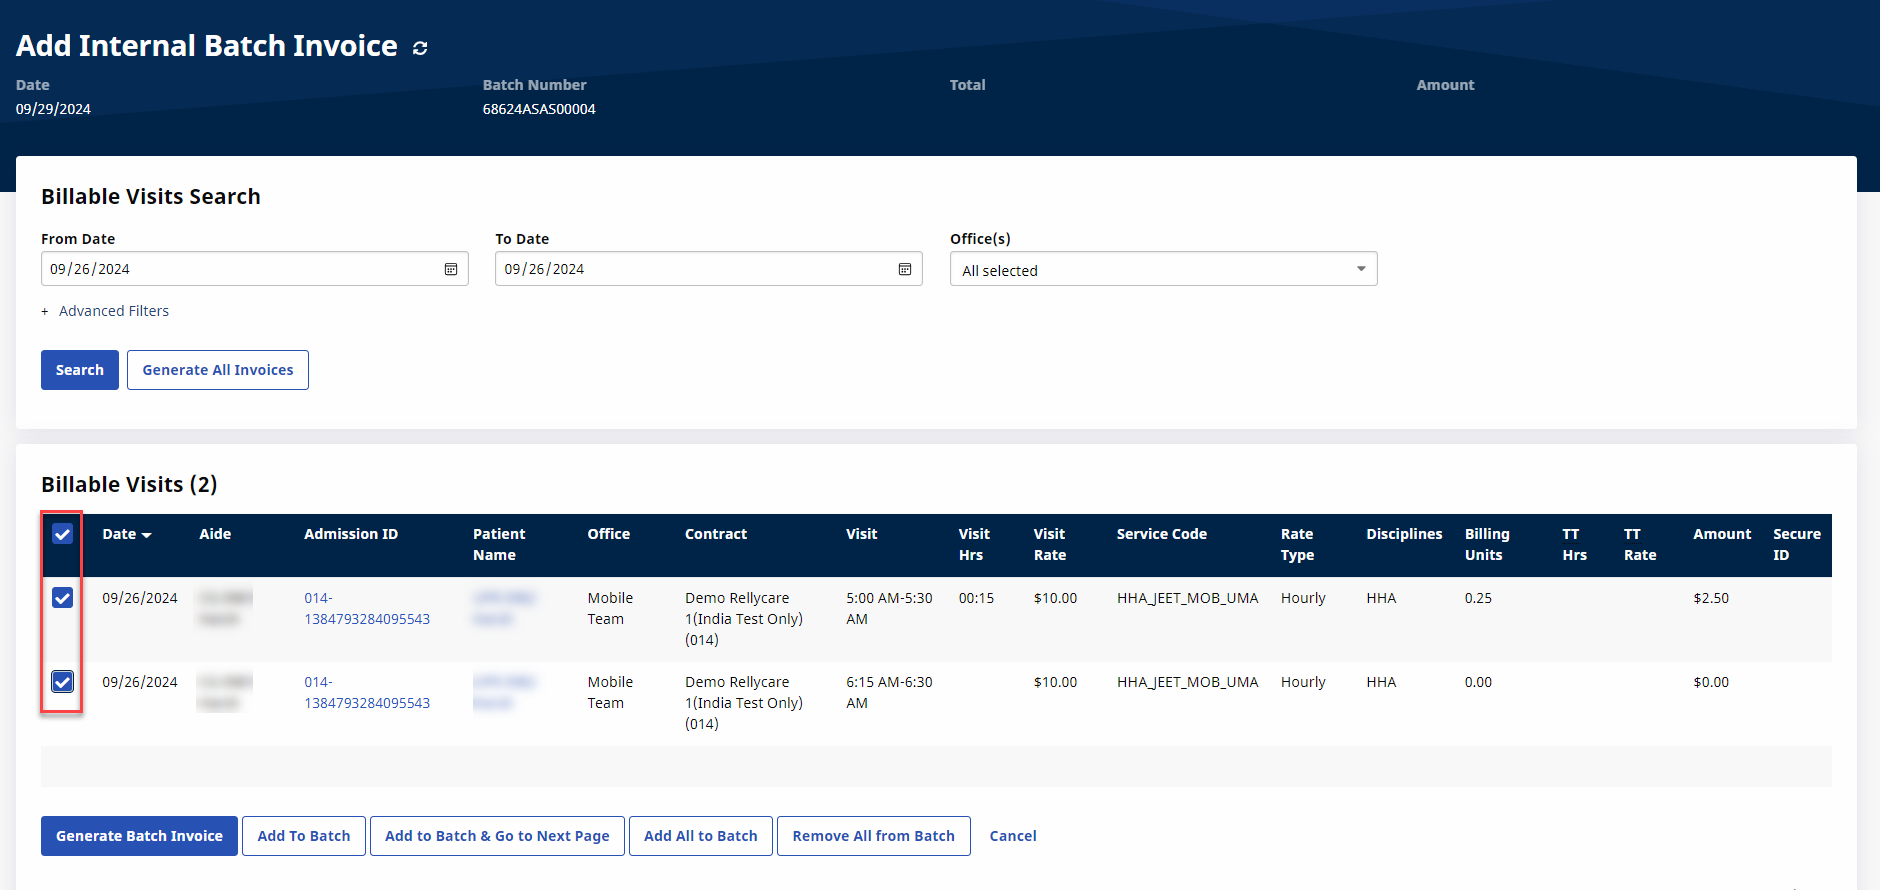Open the To Date calendar picker icon
This screenshot has width=1880, height=890.
click(x=905, y=269)
